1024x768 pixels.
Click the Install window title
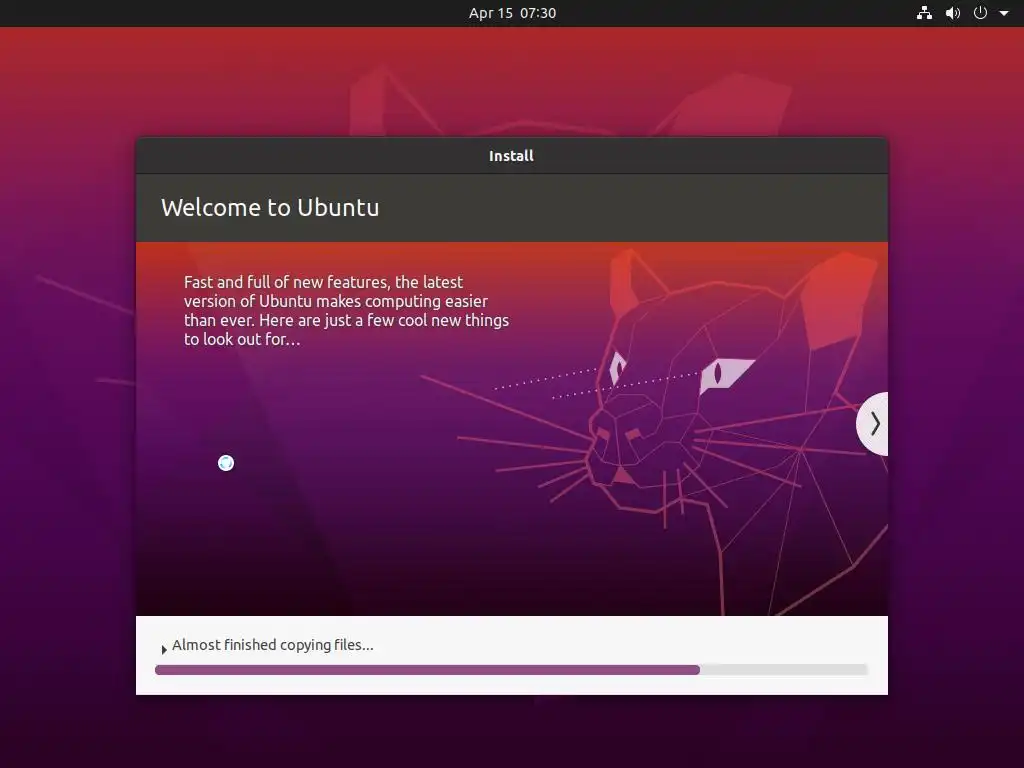[x=511, y=156]
